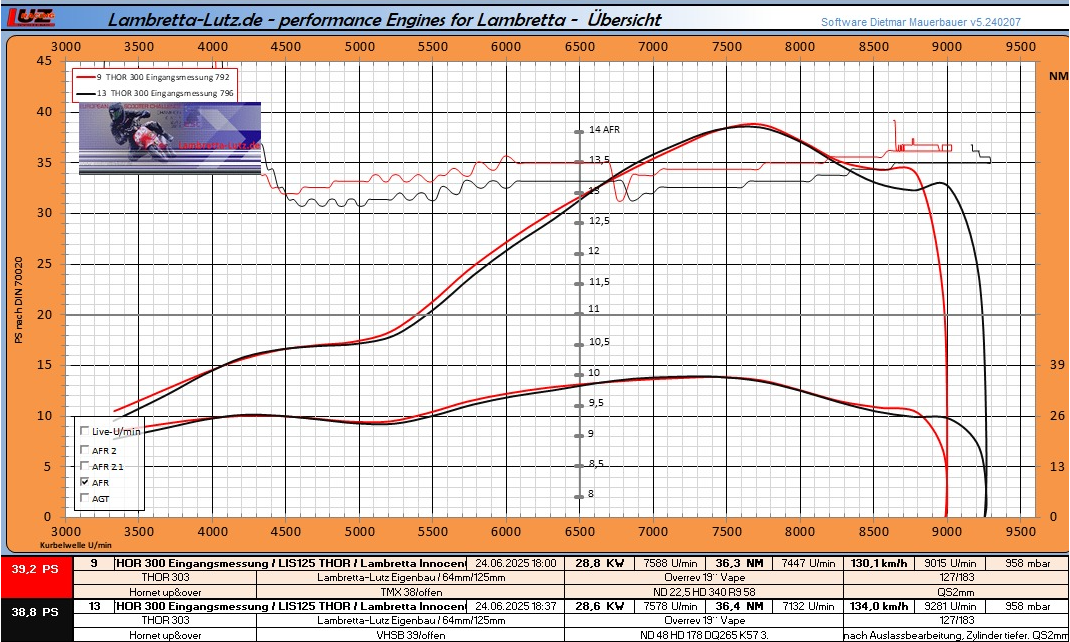Select the VHSB 39/offen carburetor cell

pos(411,635)
